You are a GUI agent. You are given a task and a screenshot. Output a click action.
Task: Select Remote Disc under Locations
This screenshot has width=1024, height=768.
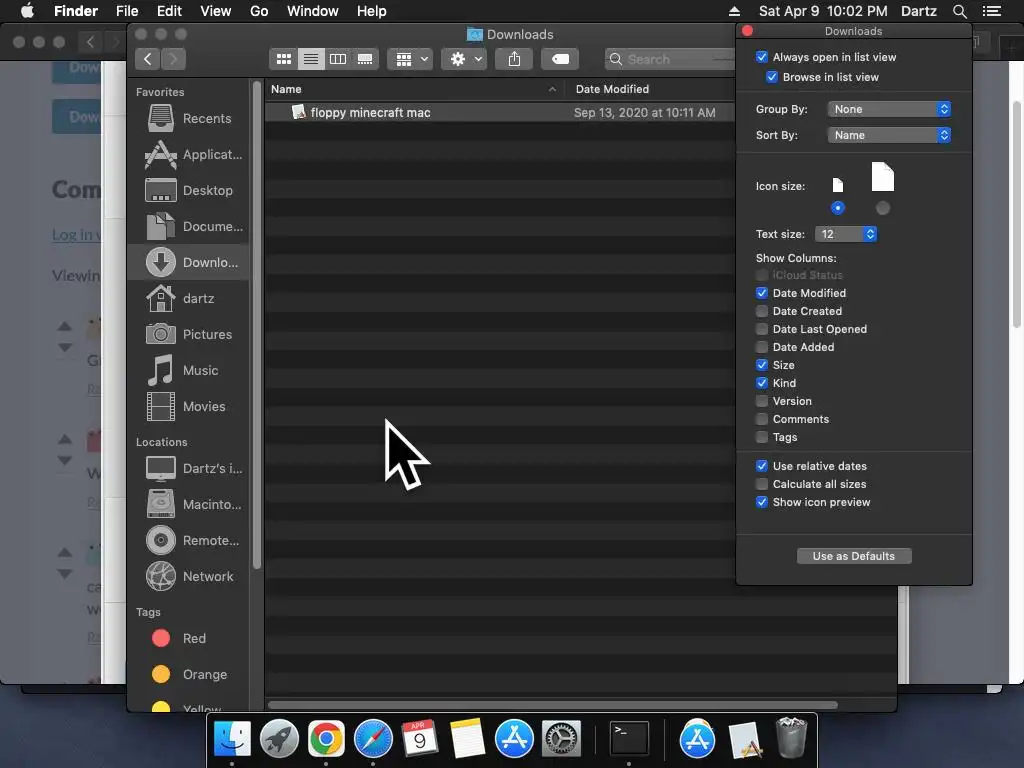[x=189, y=540]
